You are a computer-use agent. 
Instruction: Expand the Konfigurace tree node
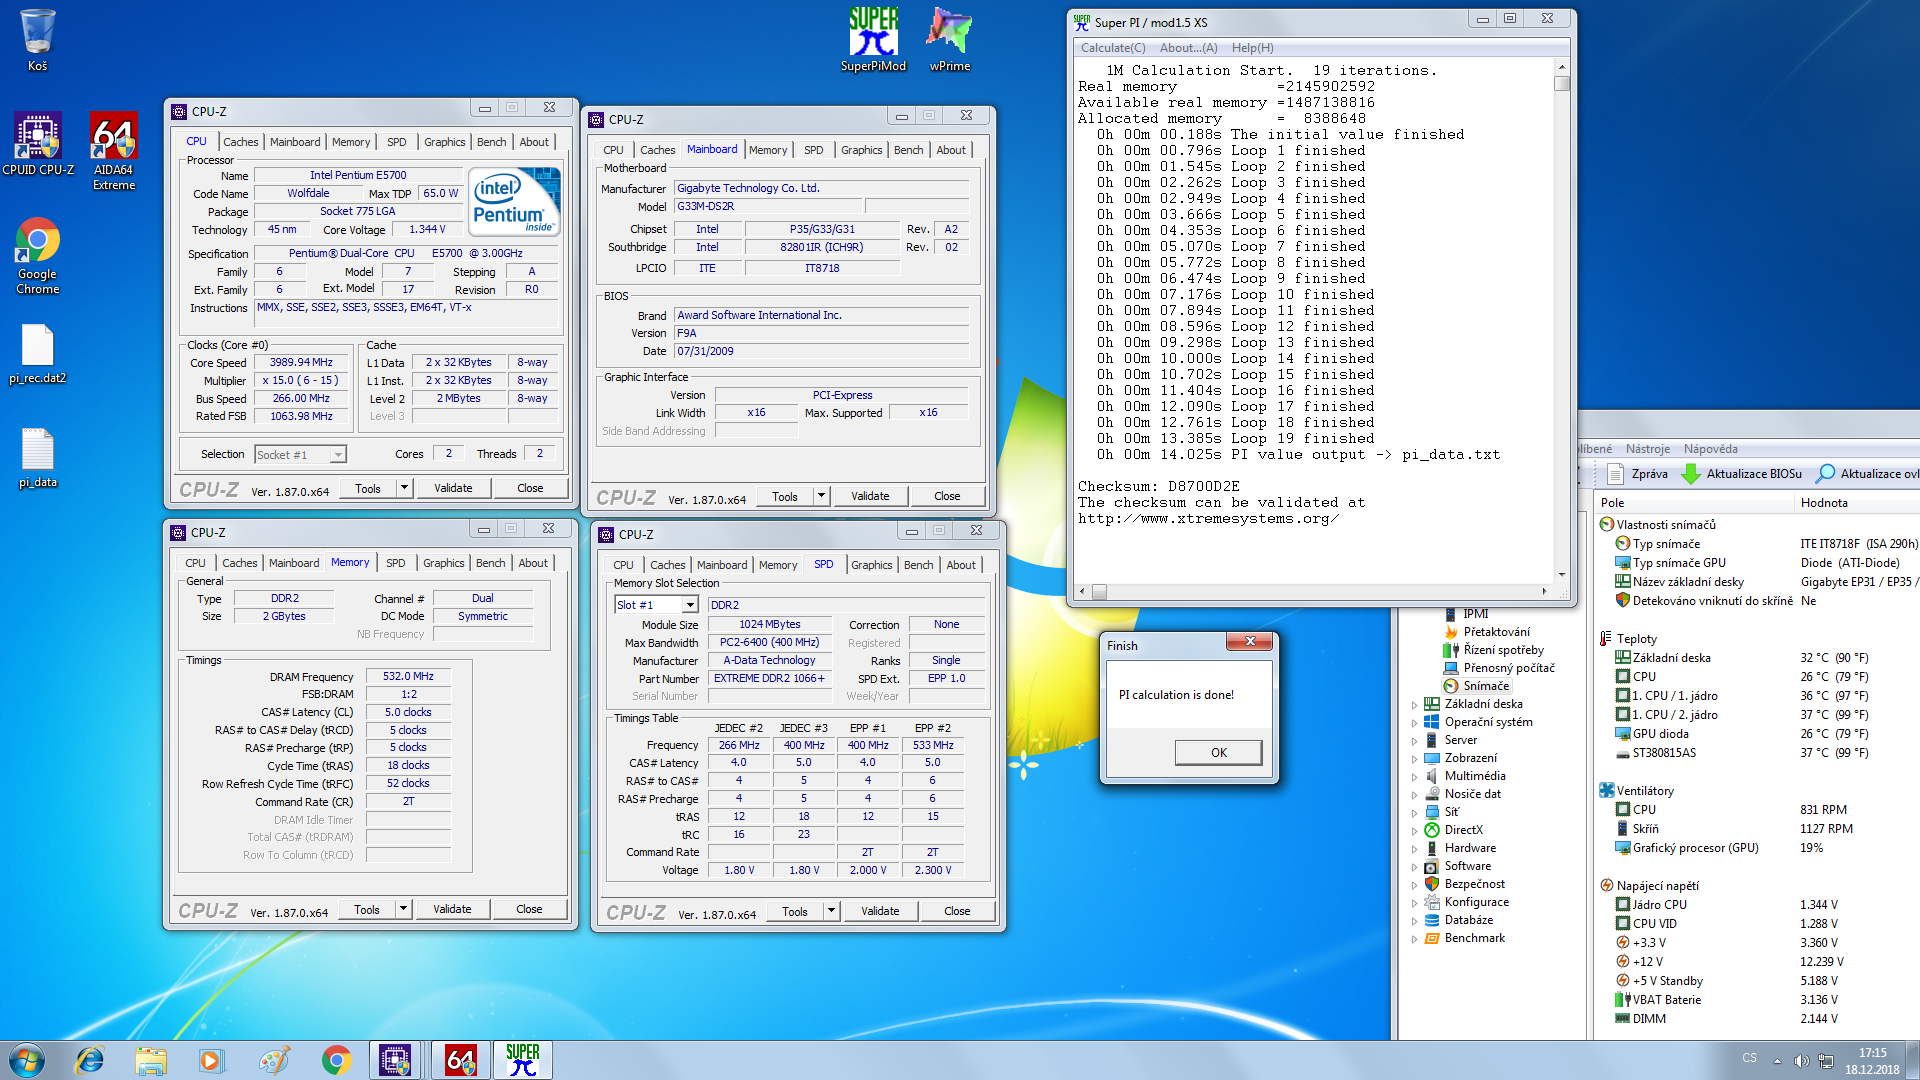point(1414,903)
